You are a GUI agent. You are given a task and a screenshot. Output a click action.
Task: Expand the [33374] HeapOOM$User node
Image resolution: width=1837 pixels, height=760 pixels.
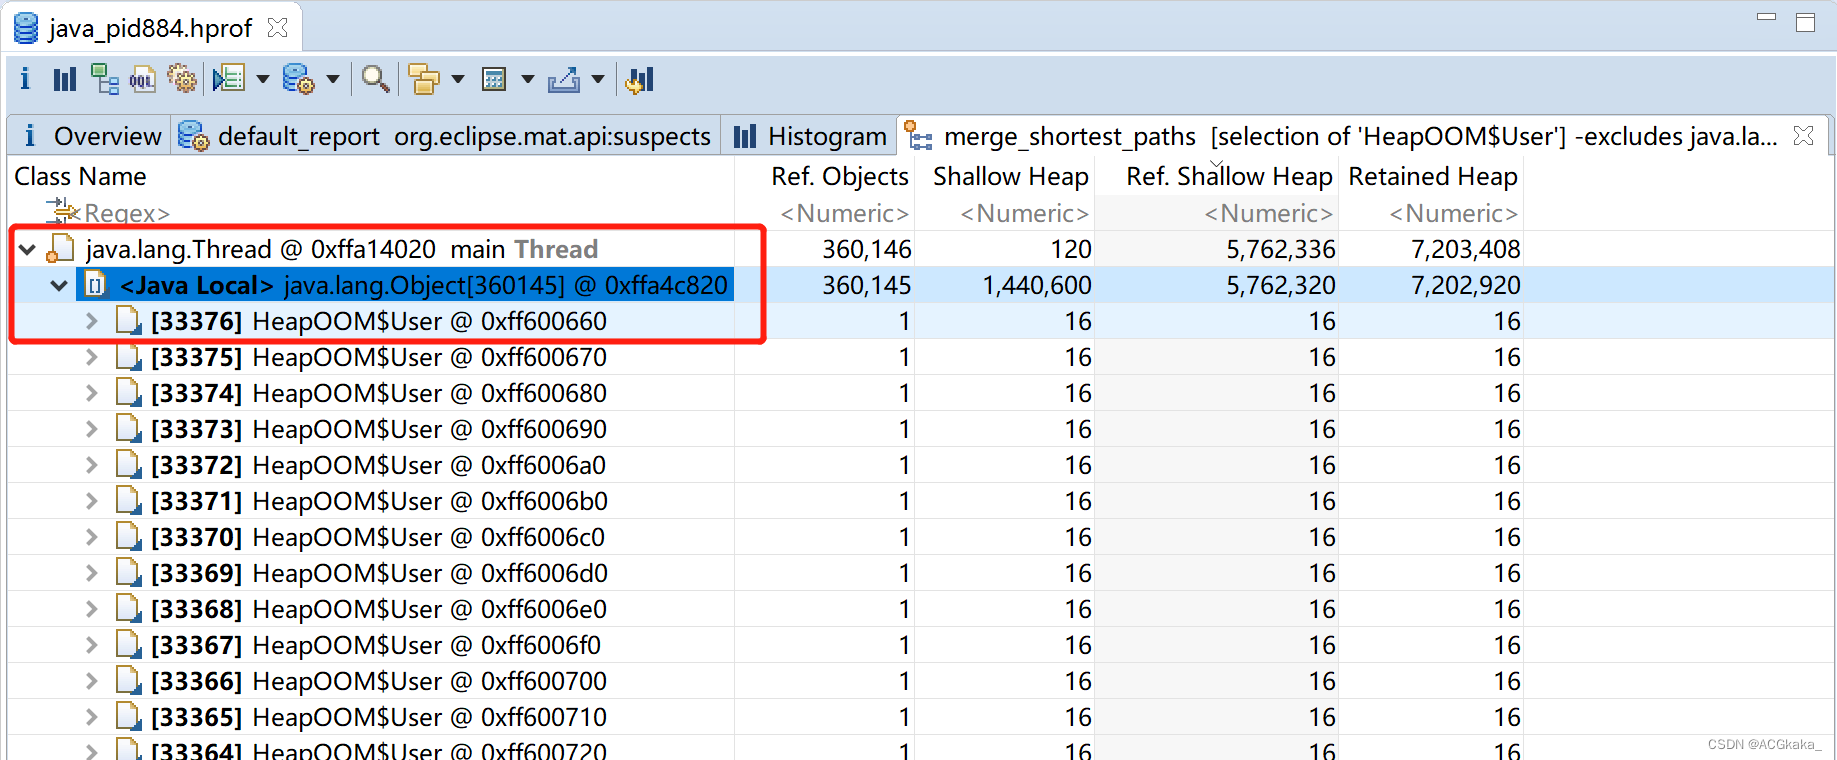pyautogui.click(x=92, y=393)
